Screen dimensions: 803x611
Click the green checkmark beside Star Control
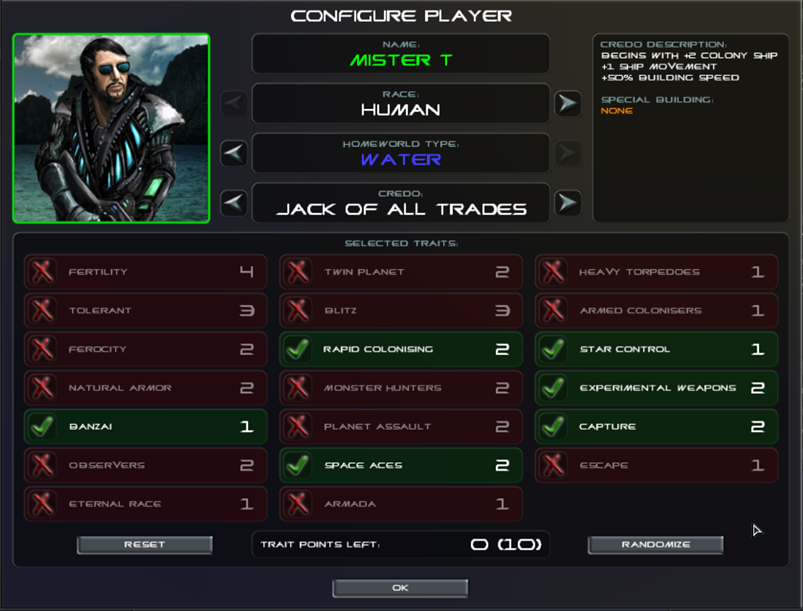pos(553,349)
